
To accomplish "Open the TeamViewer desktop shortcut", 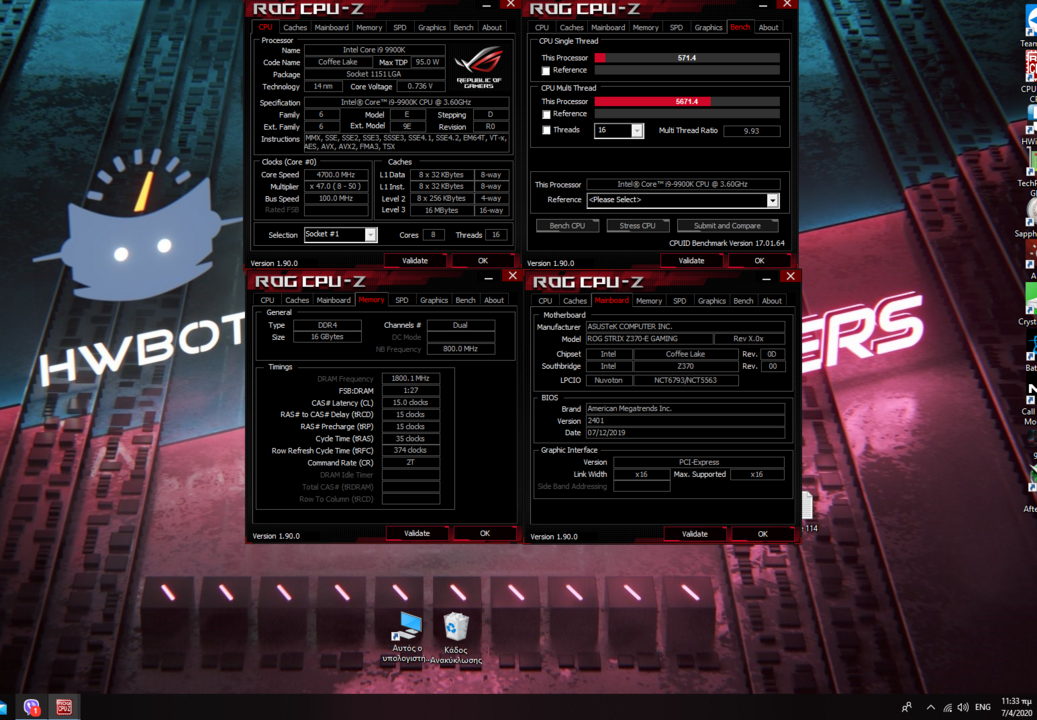I will tap(1030, 26).
